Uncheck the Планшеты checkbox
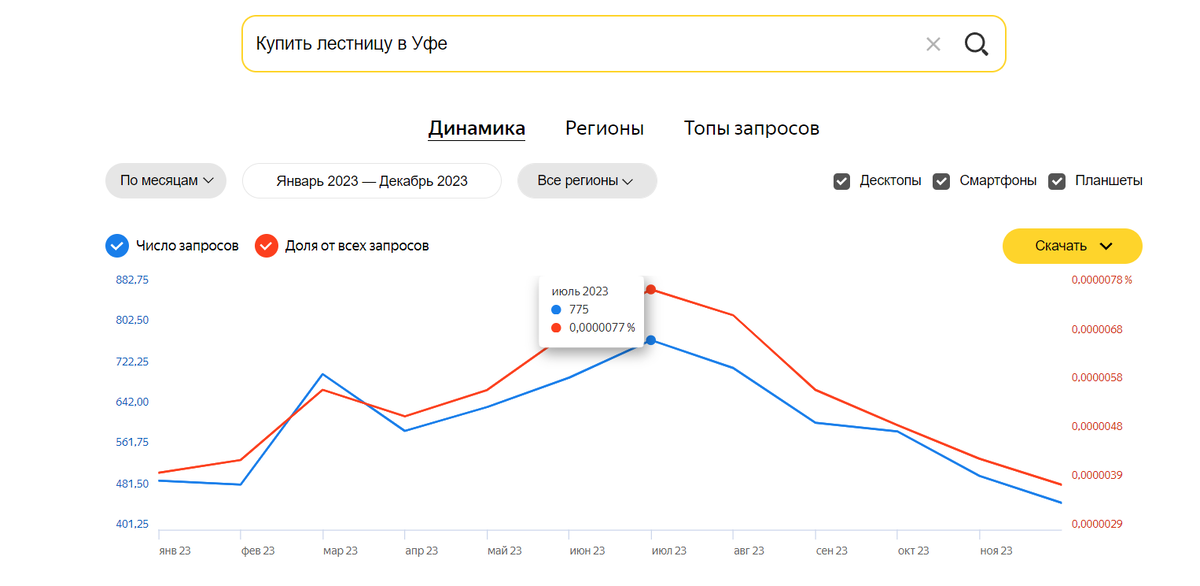Screen dimensions: 1200x586 [1057, 181]
